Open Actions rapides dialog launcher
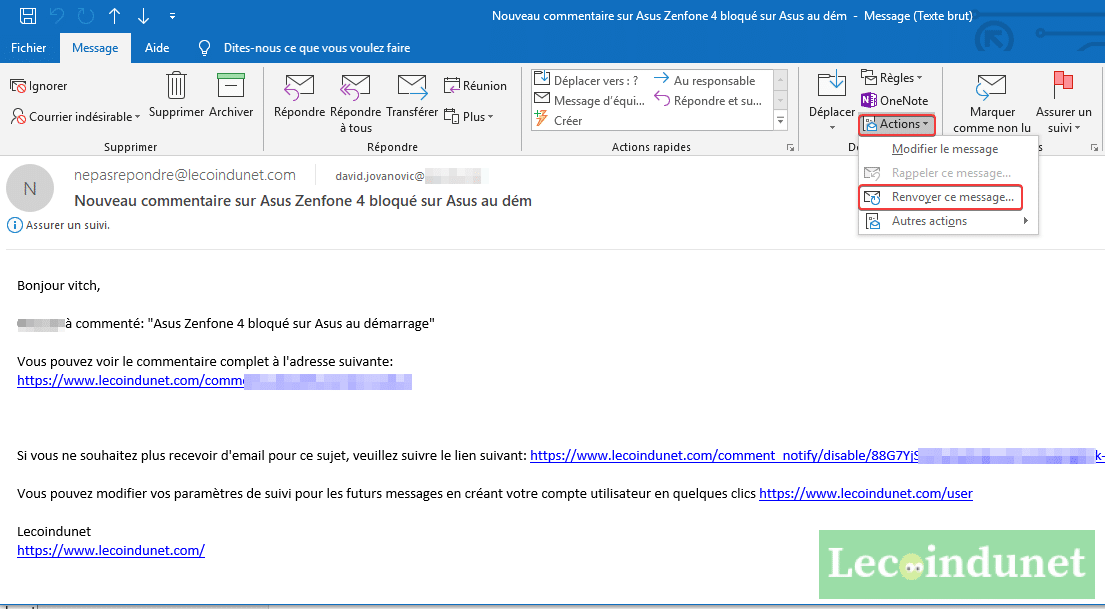1105x609 pixels. pos(791,147)
